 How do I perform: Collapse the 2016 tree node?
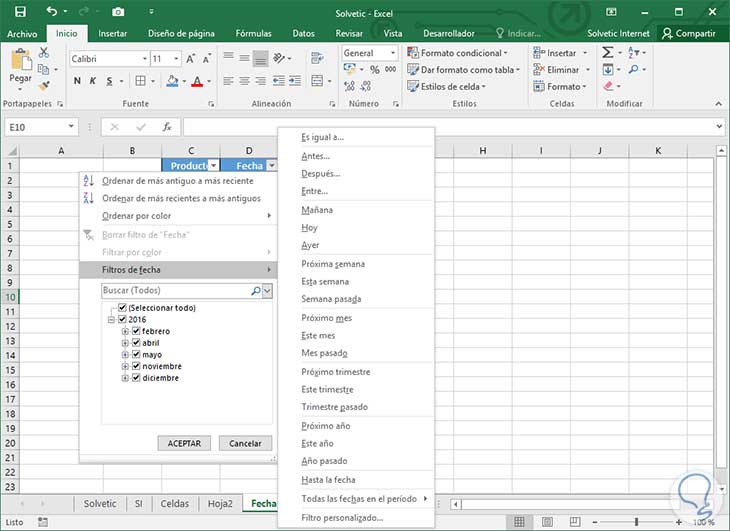111,320
